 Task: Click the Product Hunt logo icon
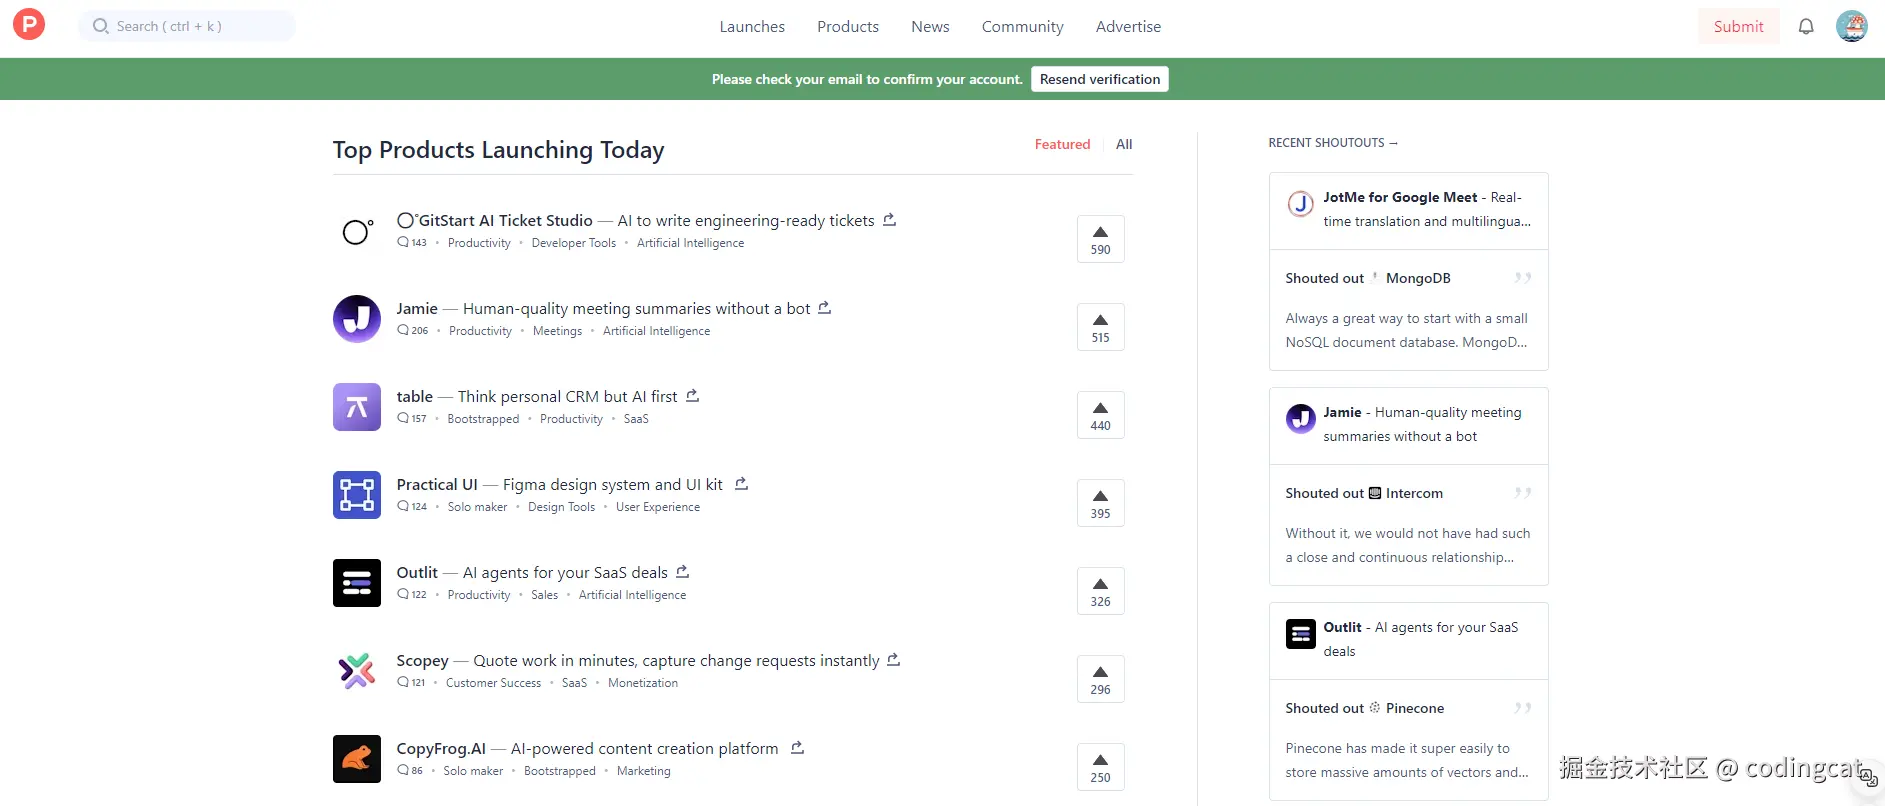point(29,24)
